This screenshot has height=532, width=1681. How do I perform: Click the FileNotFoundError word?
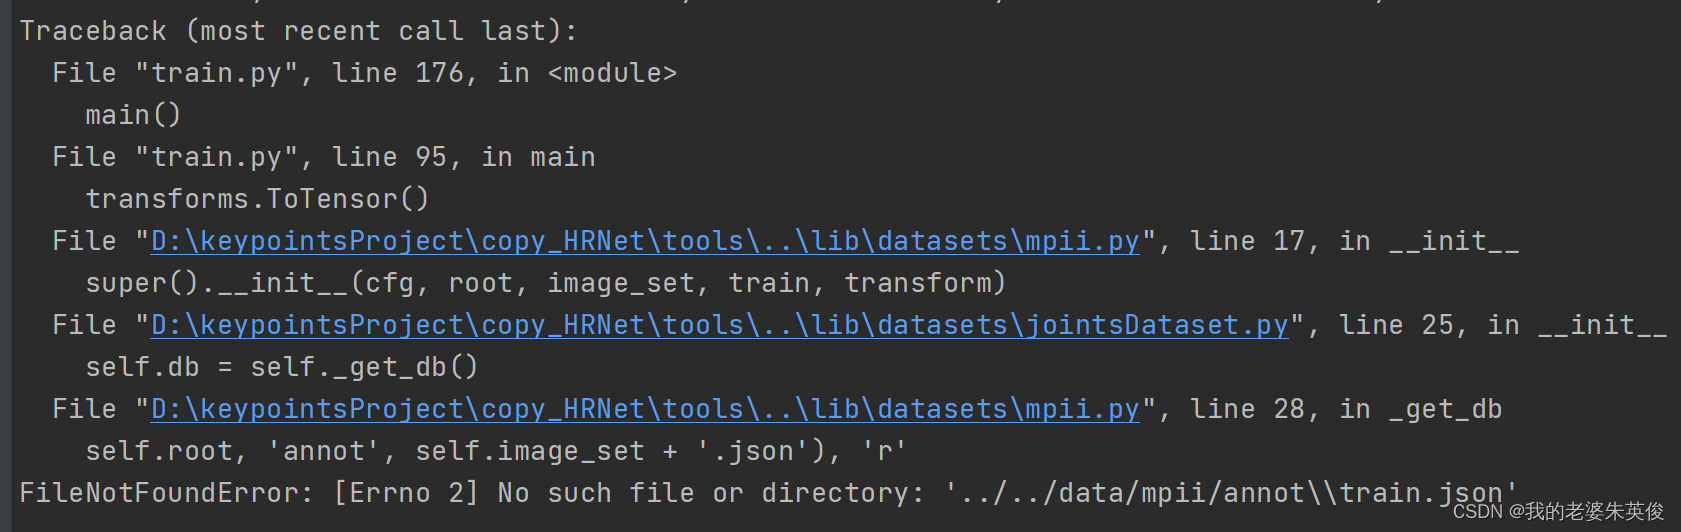pos(159,493)
